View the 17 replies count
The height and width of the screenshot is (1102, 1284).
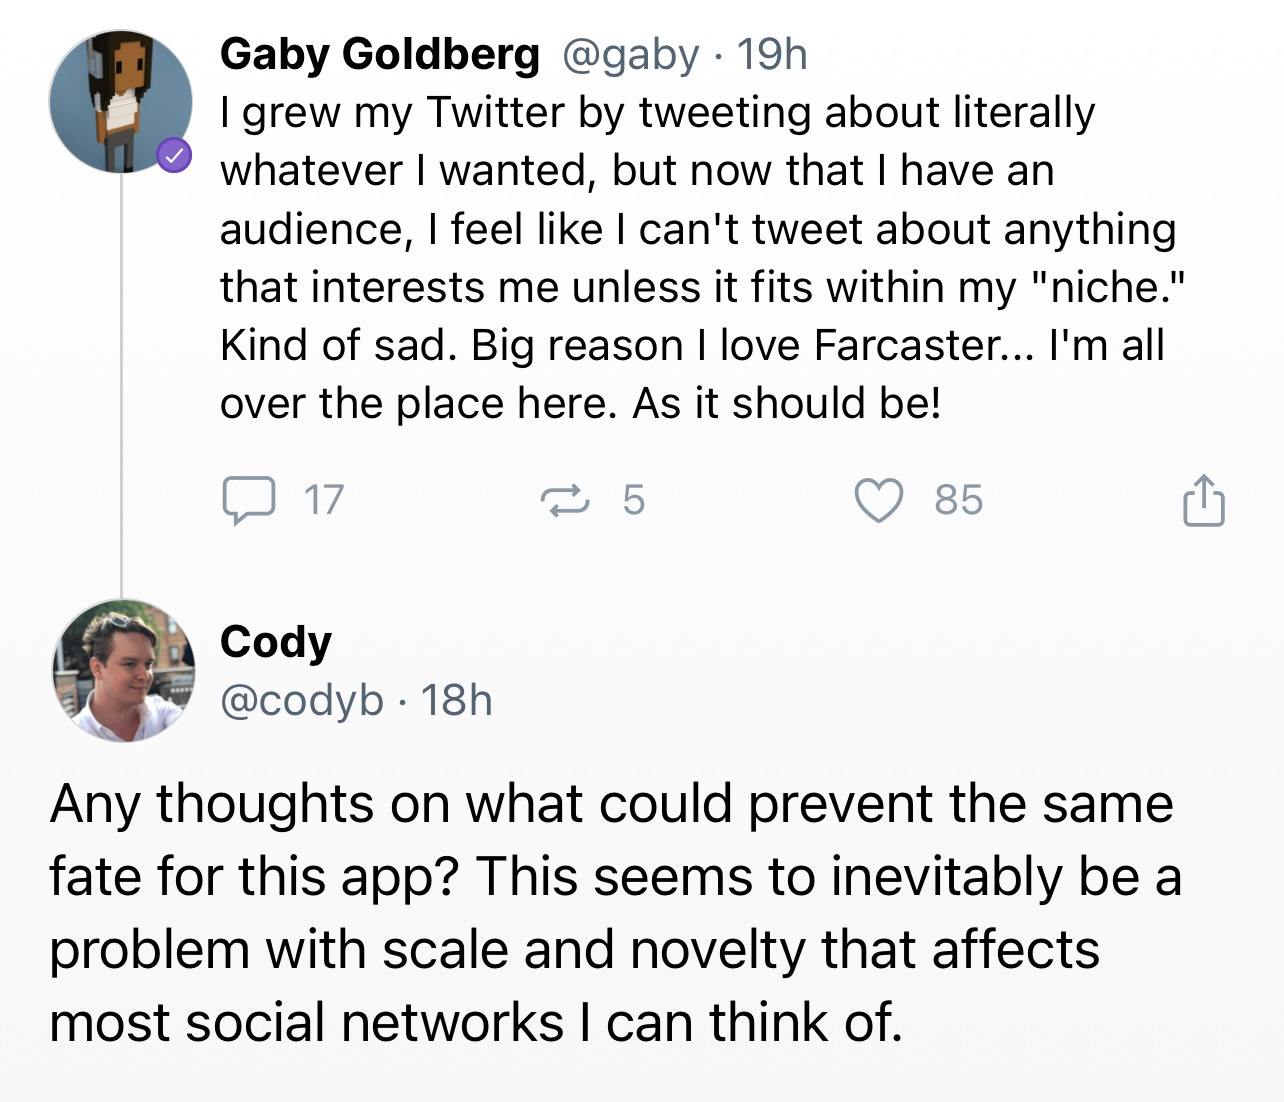tap(323, 500)
